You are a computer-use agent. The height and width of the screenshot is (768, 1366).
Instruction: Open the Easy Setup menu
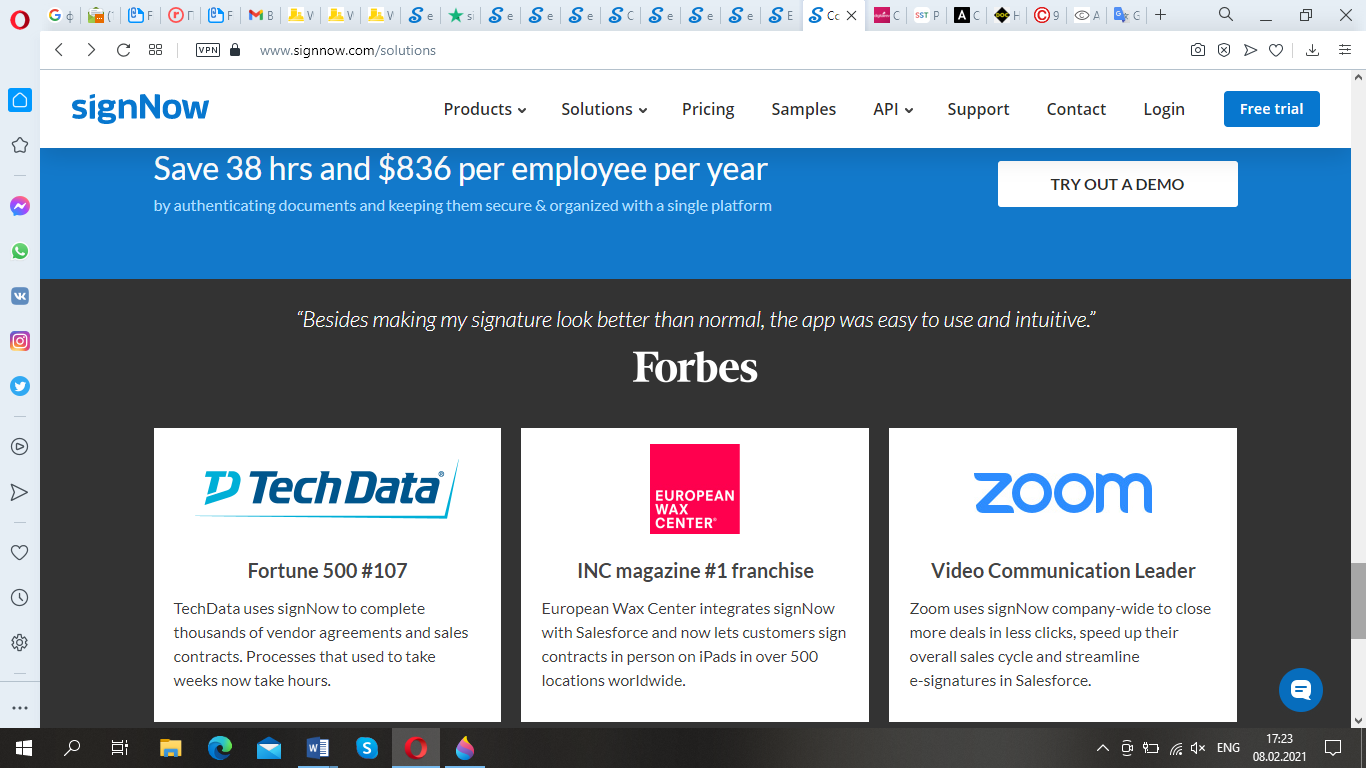point(1345,50)
